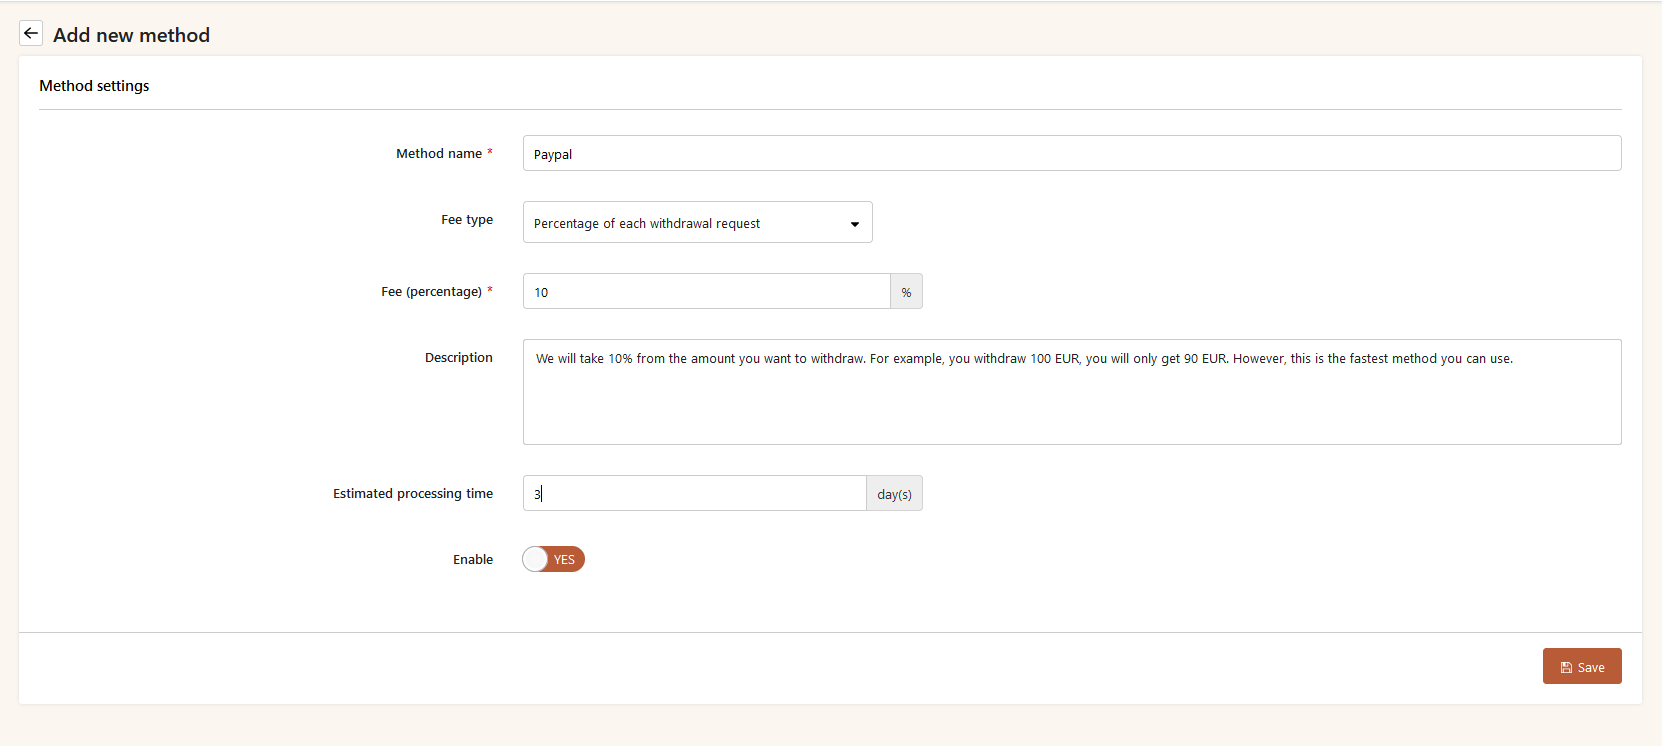Toggle the Enable switch off

(553, 559)
